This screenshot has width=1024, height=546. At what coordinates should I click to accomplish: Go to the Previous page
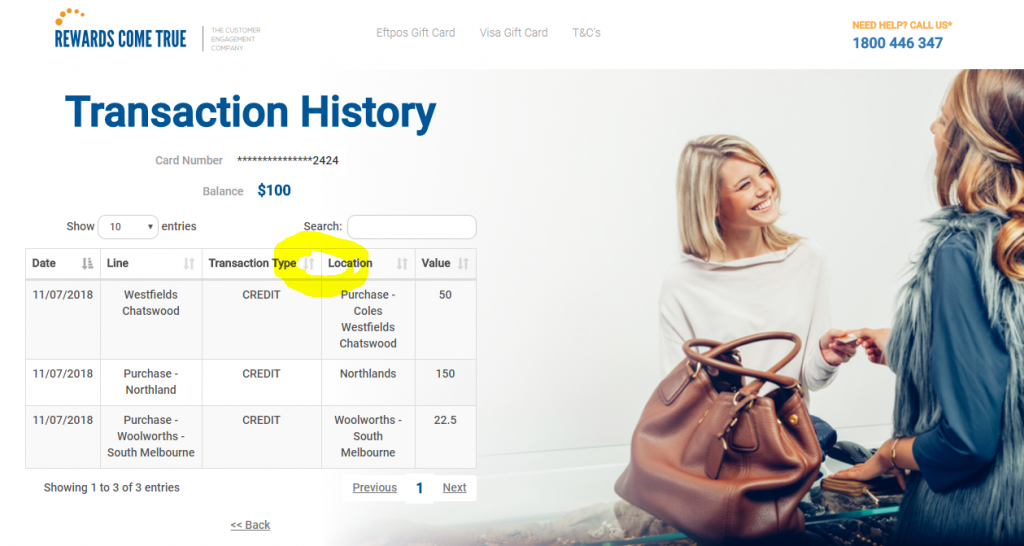374,488
